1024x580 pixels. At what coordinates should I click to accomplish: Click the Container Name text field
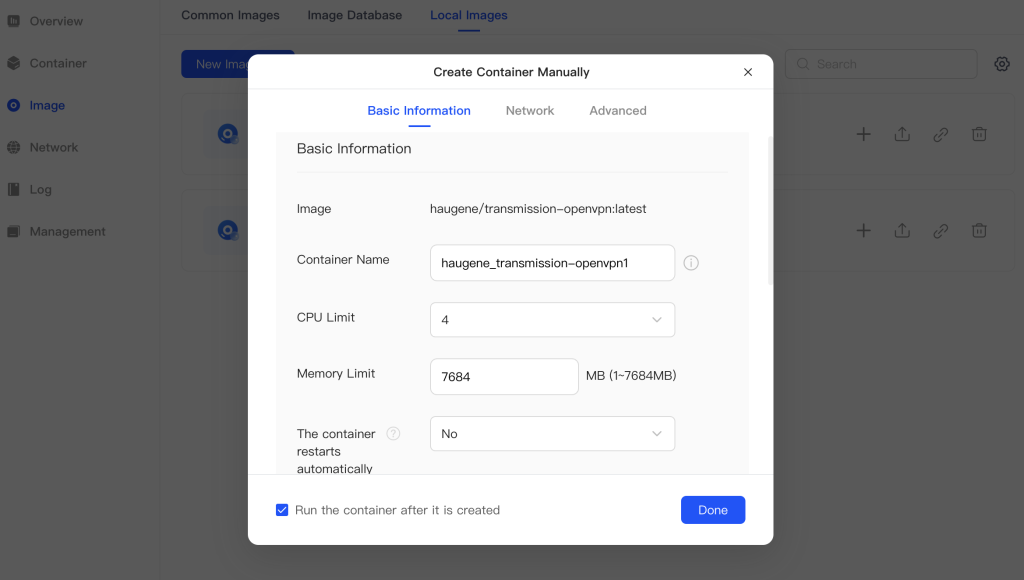pyautogui.click(x=552, y=263)
